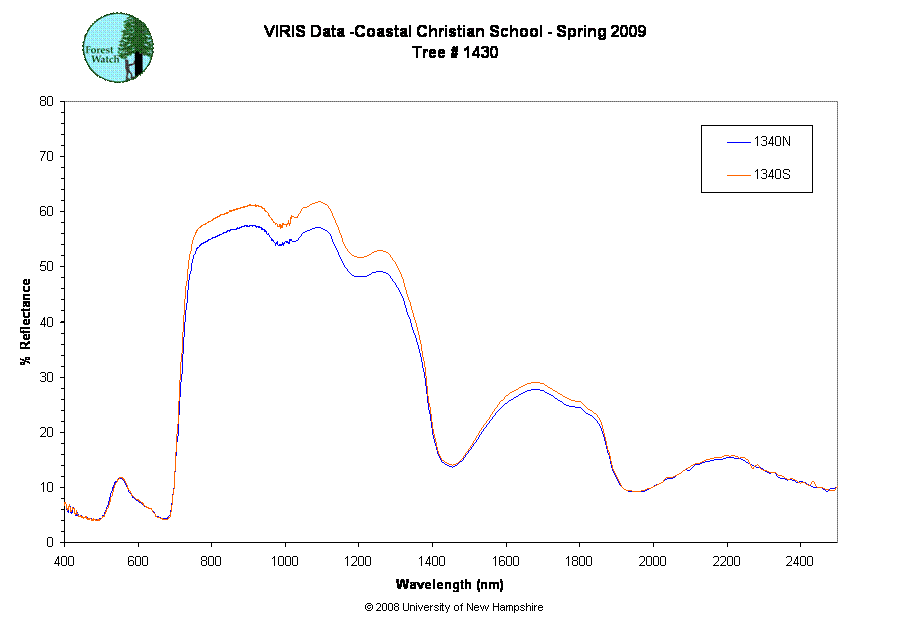Click the noisy left end of the curves

tap(71, 509)
